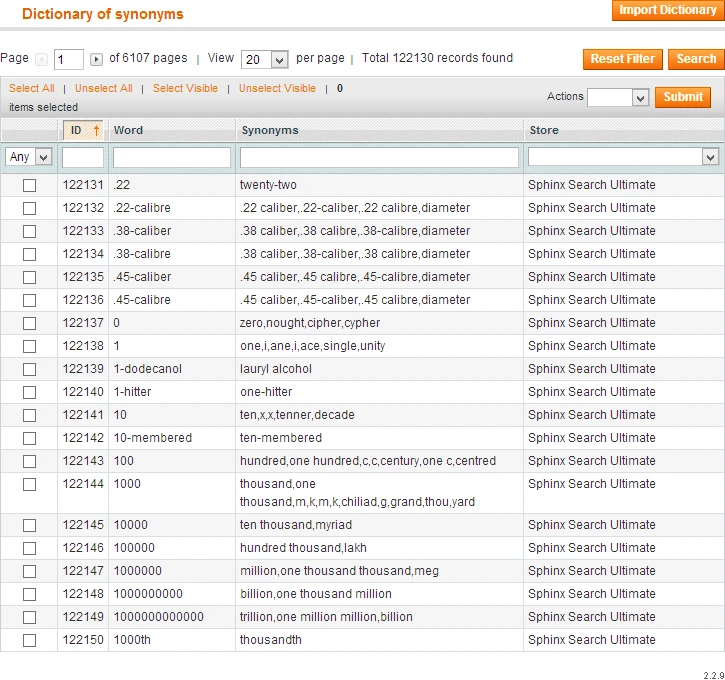Toggle checkbox for the 1000 synonyms row
The image size is (725, 680).
29,484
